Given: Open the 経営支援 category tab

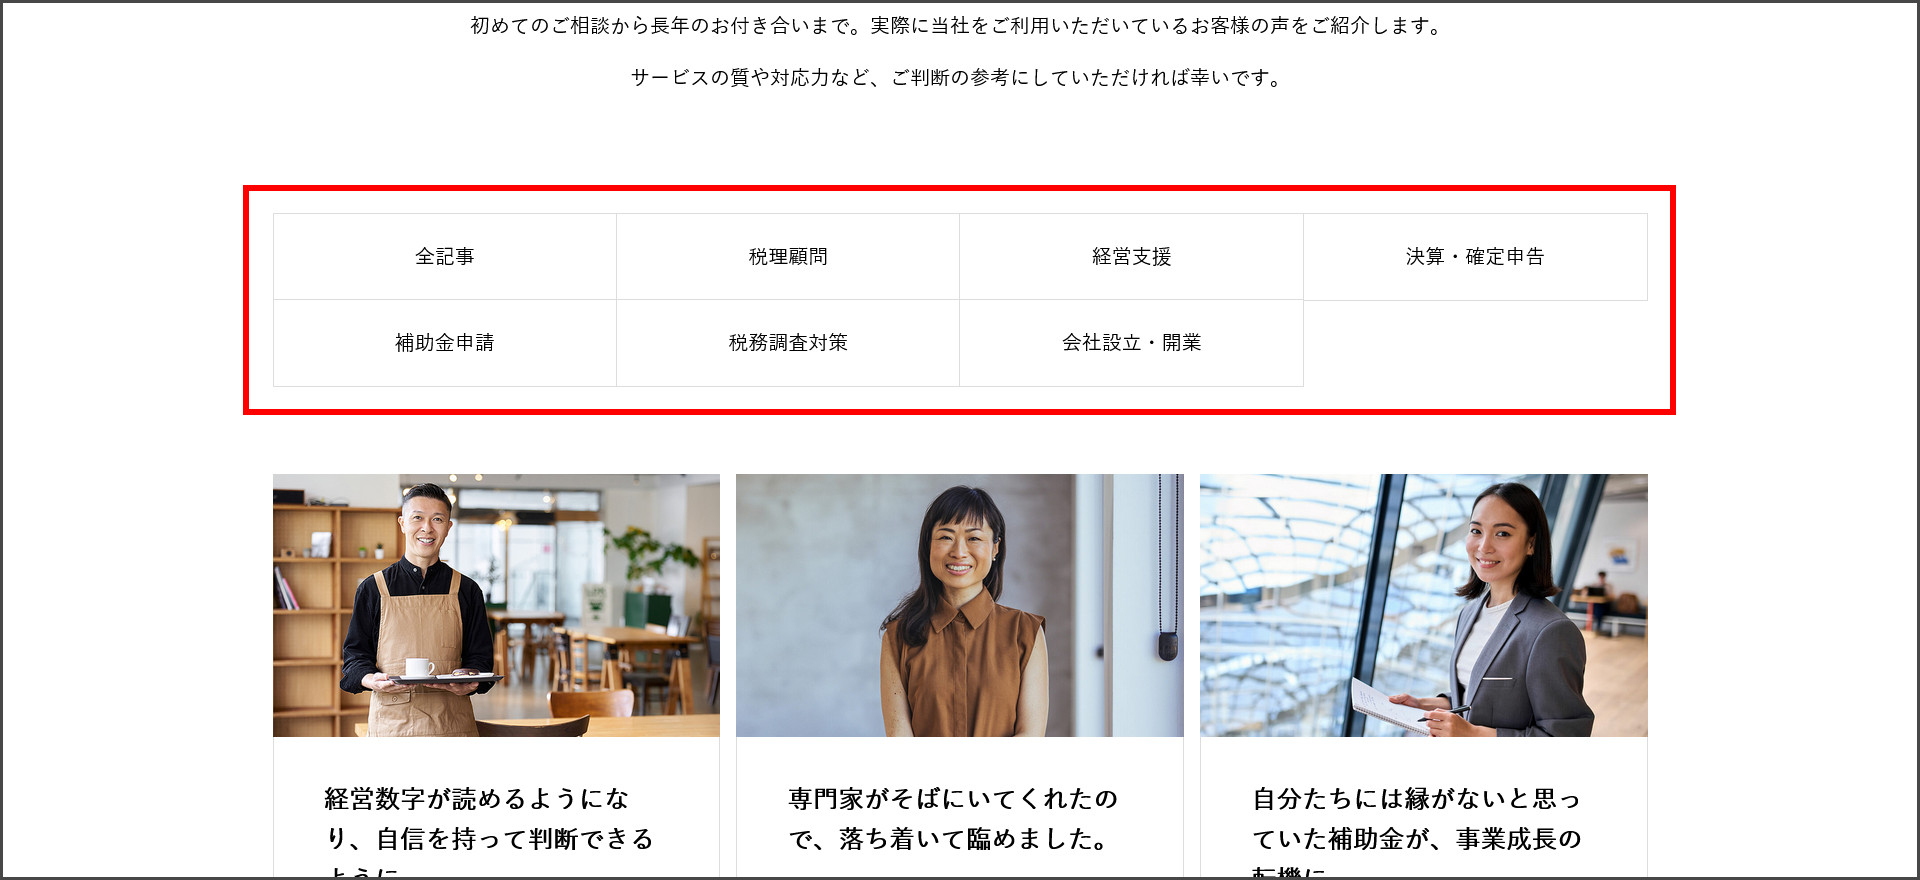Looking at the screenshot, I should point(1131,257).
